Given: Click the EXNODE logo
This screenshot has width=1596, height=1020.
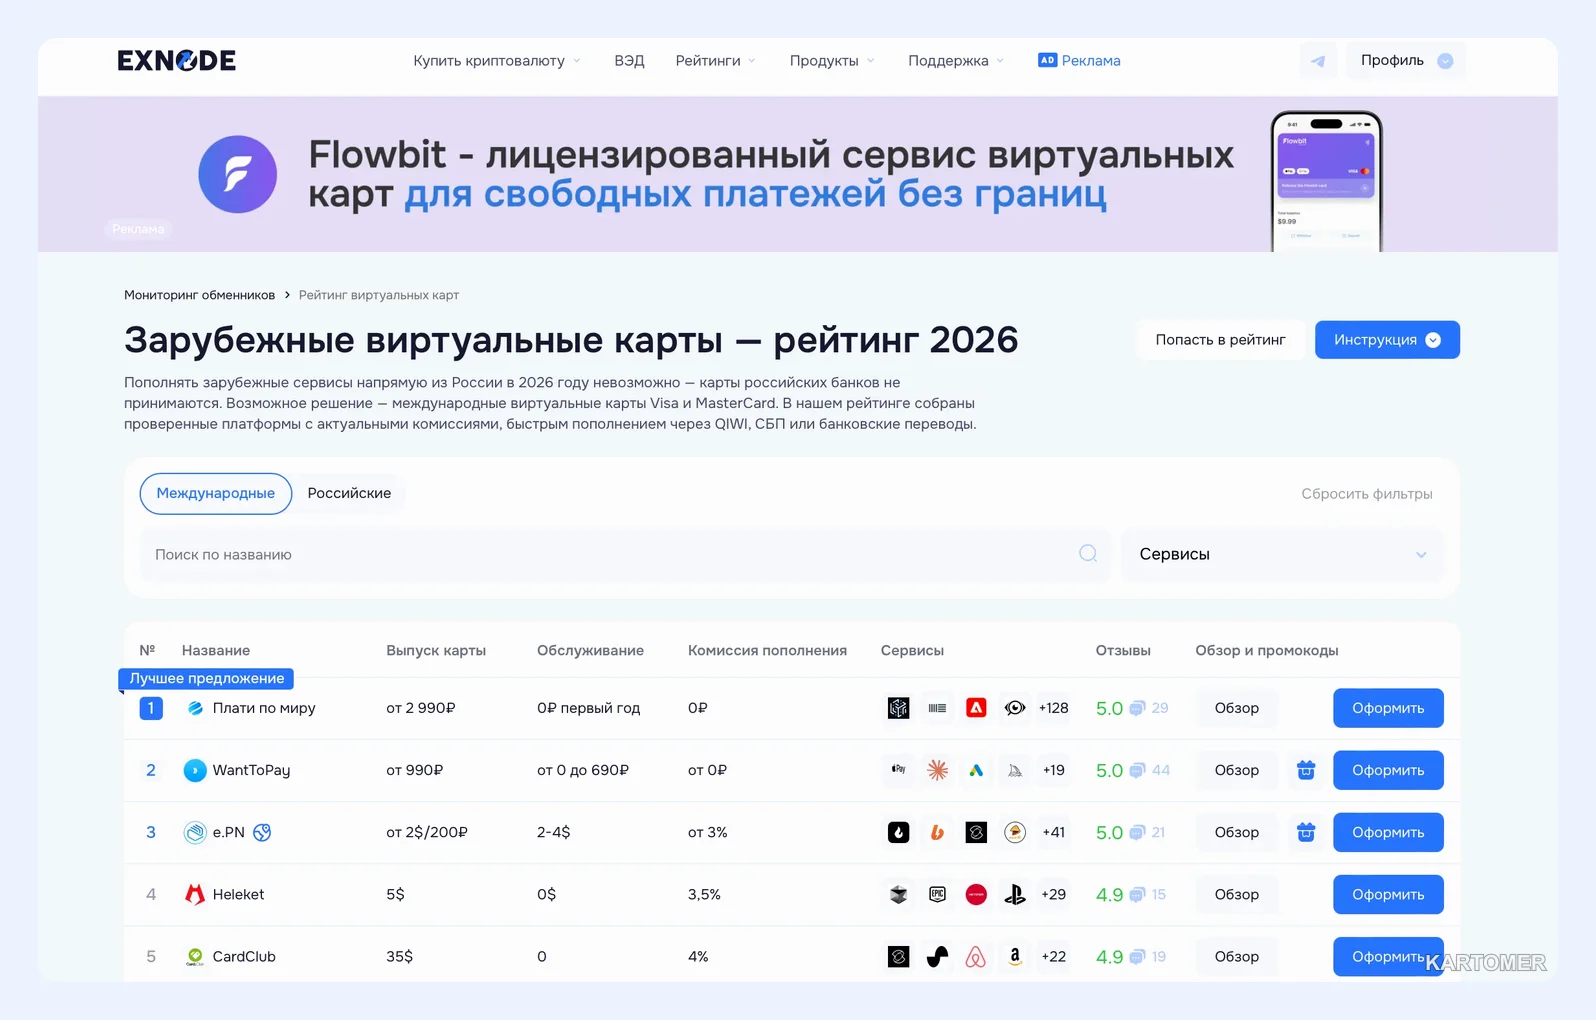Looking at the screenshot, I should [176, 61].
